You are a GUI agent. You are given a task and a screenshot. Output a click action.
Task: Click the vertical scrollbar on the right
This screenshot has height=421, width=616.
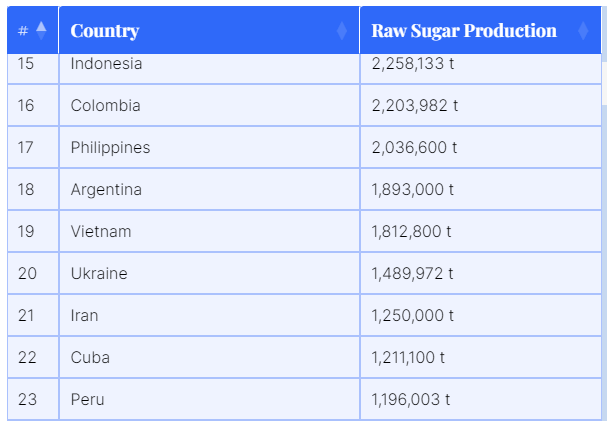click(x=604, y=80)
